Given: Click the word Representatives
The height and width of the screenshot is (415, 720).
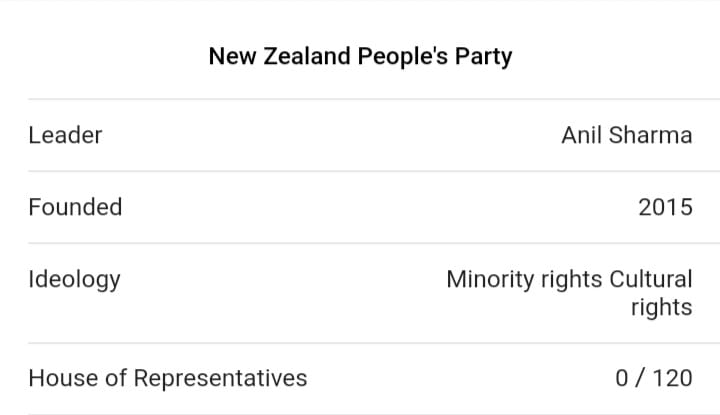Looking at the screenshot, I should click(220, 378).
